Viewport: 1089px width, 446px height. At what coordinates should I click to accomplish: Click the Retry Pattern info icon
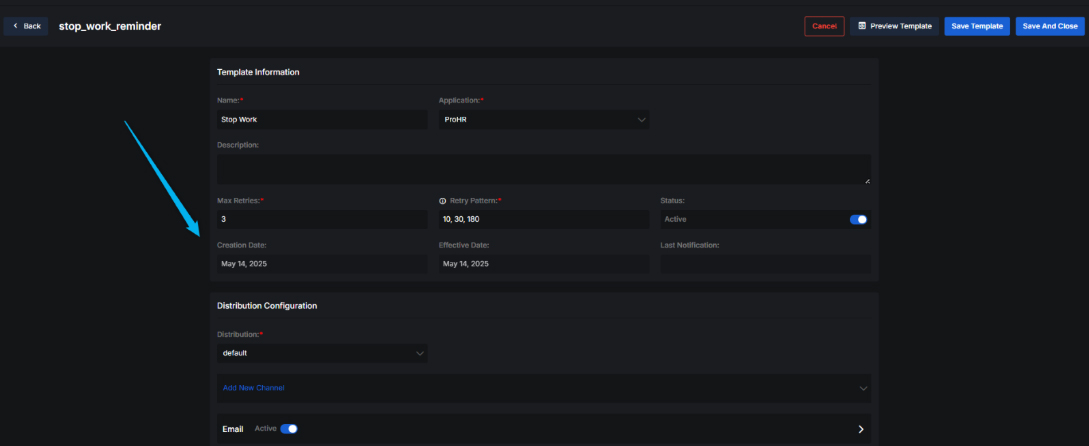442,201
